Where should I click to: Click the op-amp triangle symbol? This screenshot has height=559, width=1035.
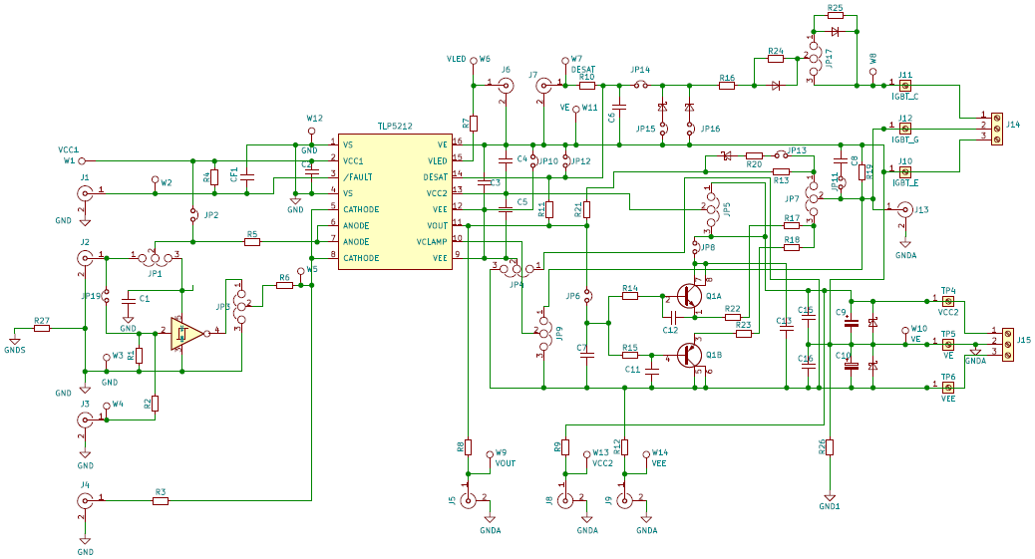tap(183, 333)
